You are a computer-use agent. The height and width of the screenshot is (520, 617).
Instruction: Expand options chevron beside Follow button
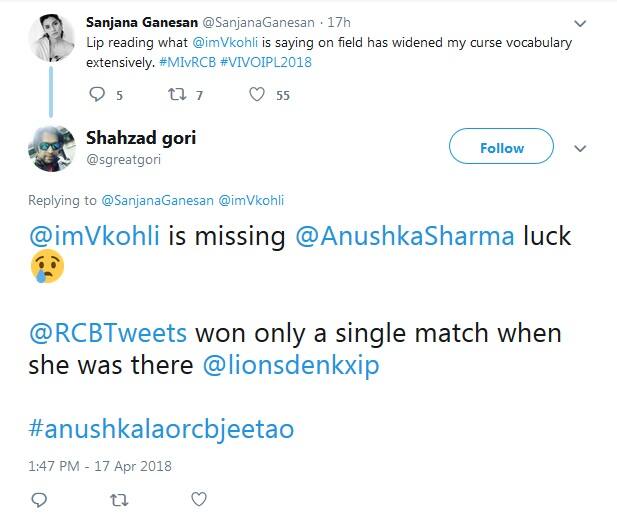coord(581,148)
